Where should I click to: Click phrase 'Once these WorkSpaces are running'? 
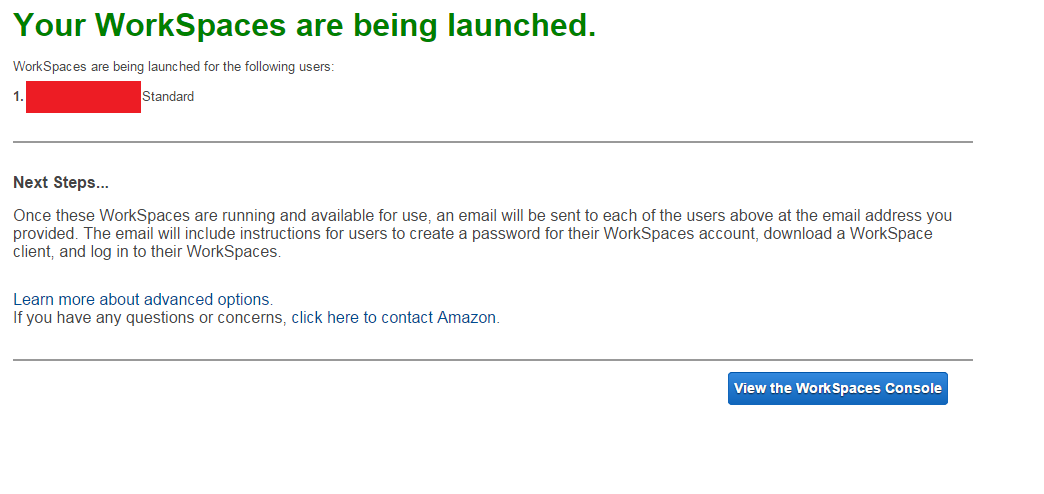coord(135,216)
